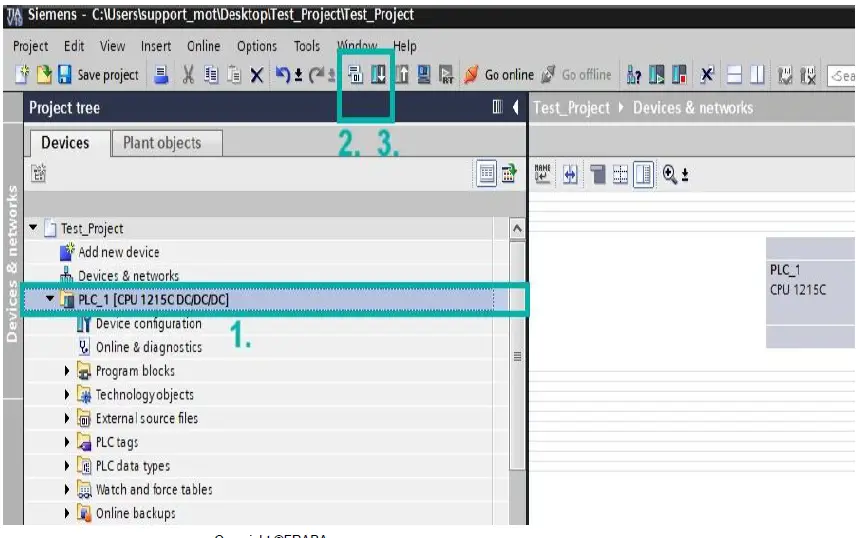
Task: Click the Download to device icon
Action: coord(378,74)
